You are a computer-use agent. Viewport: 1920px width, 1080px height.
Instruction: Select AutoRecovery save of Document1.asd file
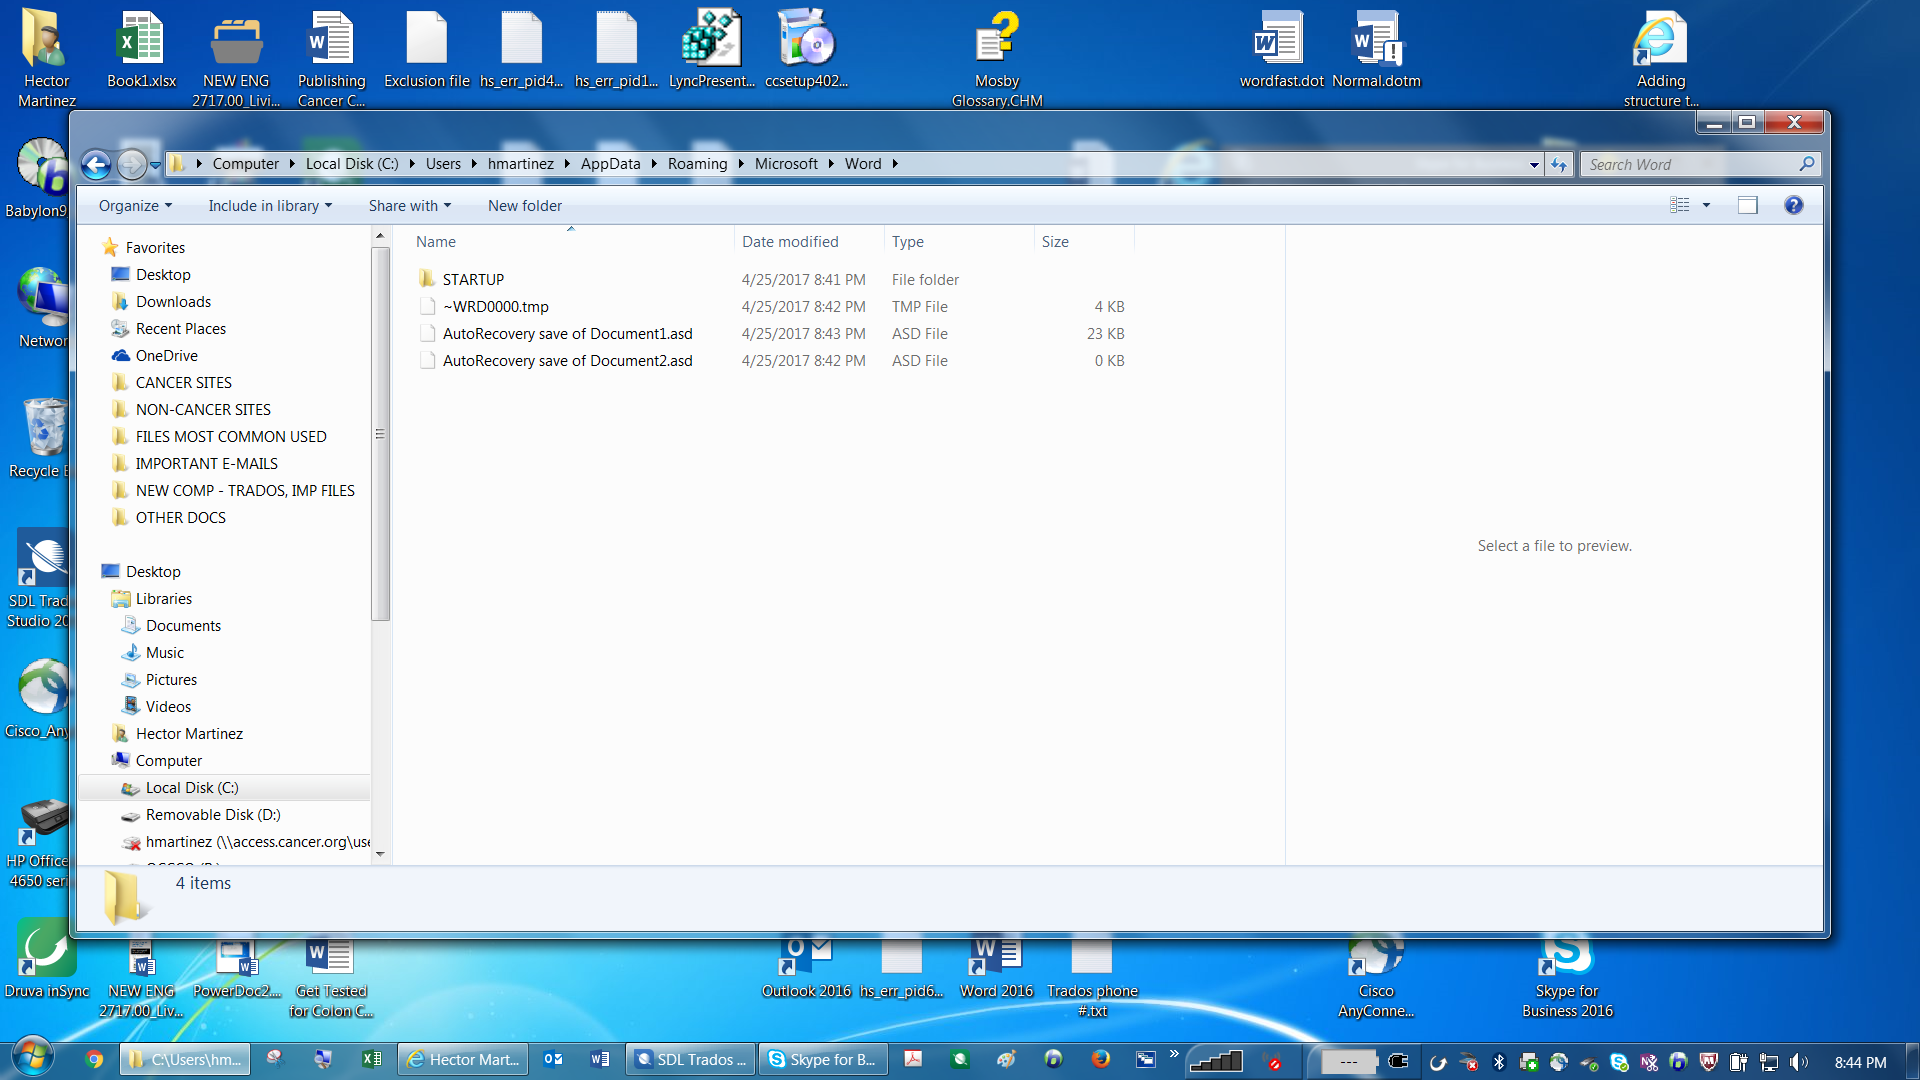pos(567,334)
